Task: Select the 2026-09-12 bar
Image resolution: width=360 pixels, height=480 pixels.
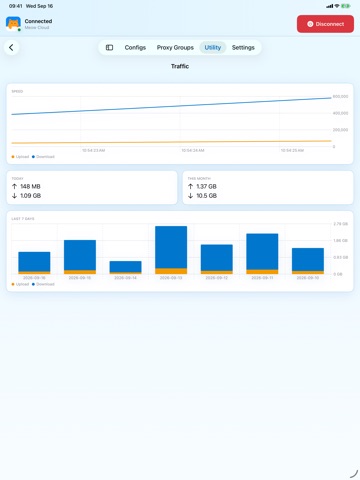Action: 217,259
